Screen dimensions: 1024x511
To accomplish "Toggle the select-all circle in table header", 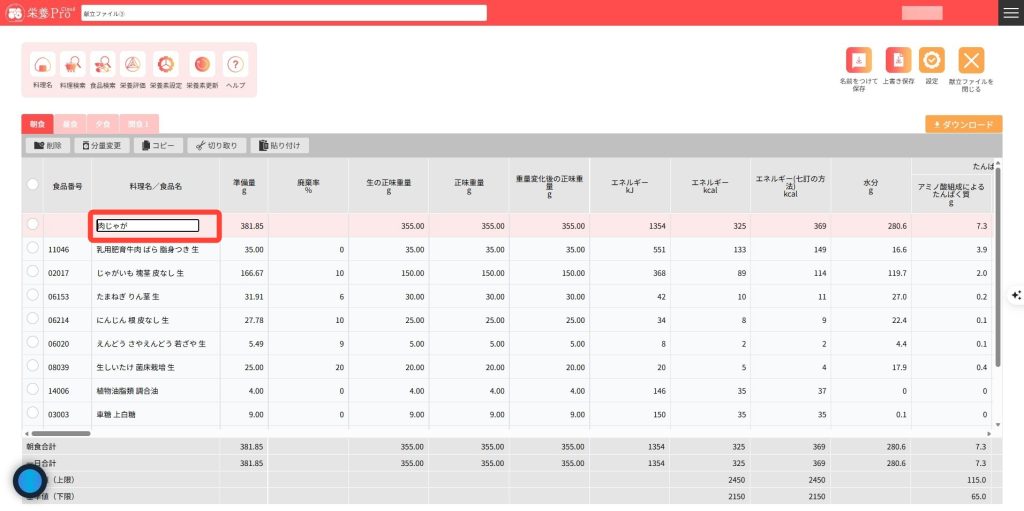I will point(33,185).
